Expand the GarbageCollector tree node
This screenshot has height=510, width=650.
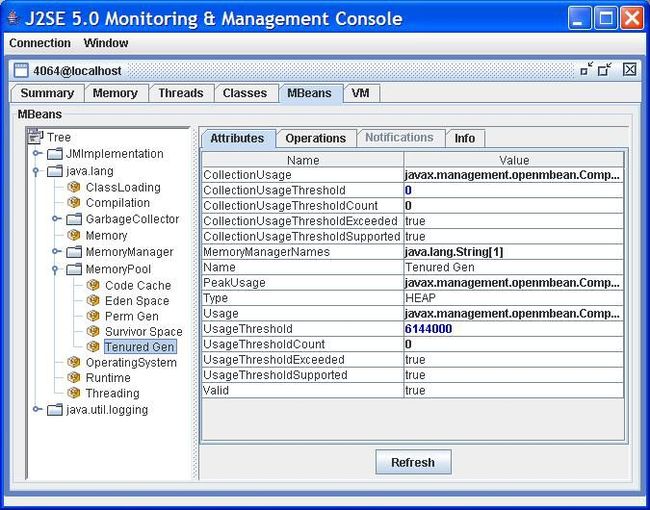(x=56, y=219)
